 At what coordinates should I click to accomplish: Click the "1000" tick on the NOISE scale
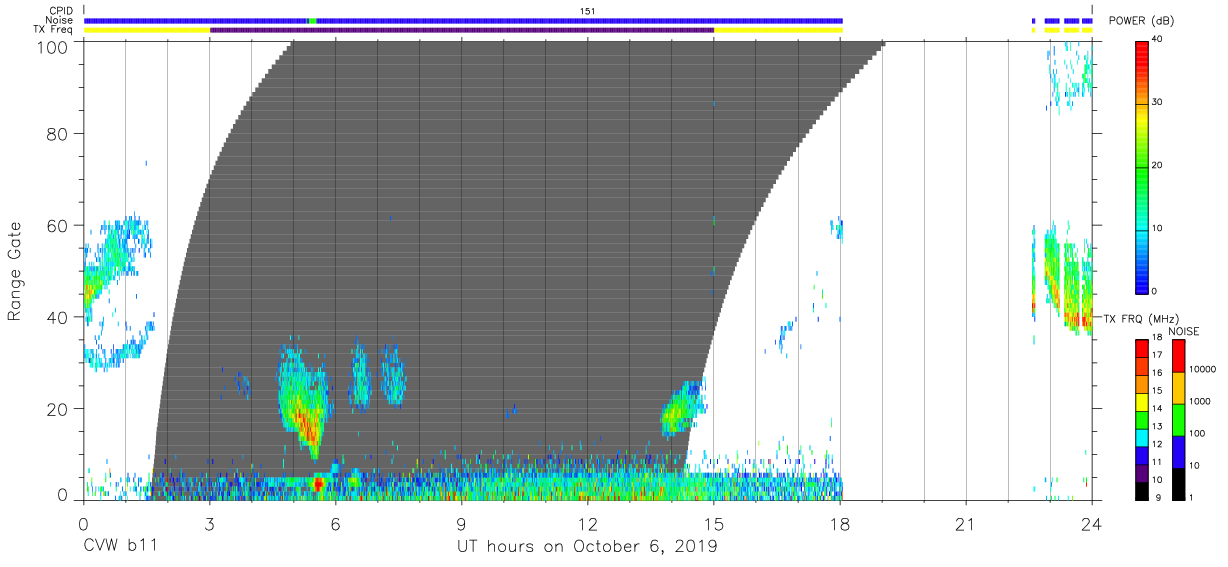coord(1202,402)
